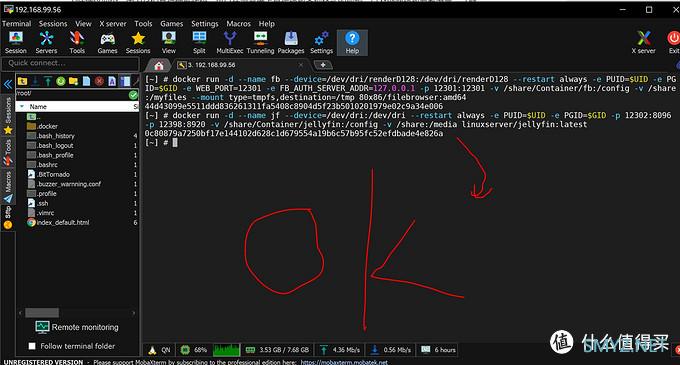The image size is (680, 365).
Task: Open the Servers toolbar button
Action: pos(46,43)
